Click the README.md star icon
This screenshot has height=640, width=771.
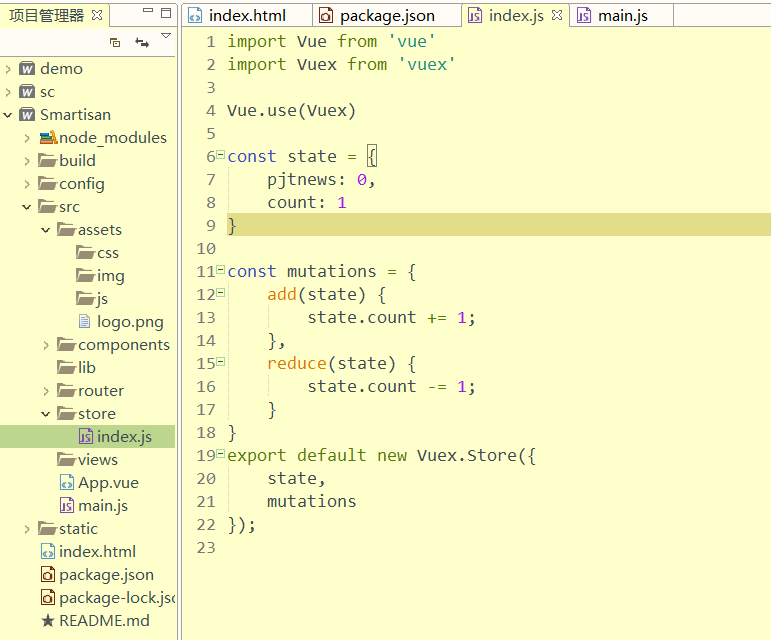pos(48,621)
